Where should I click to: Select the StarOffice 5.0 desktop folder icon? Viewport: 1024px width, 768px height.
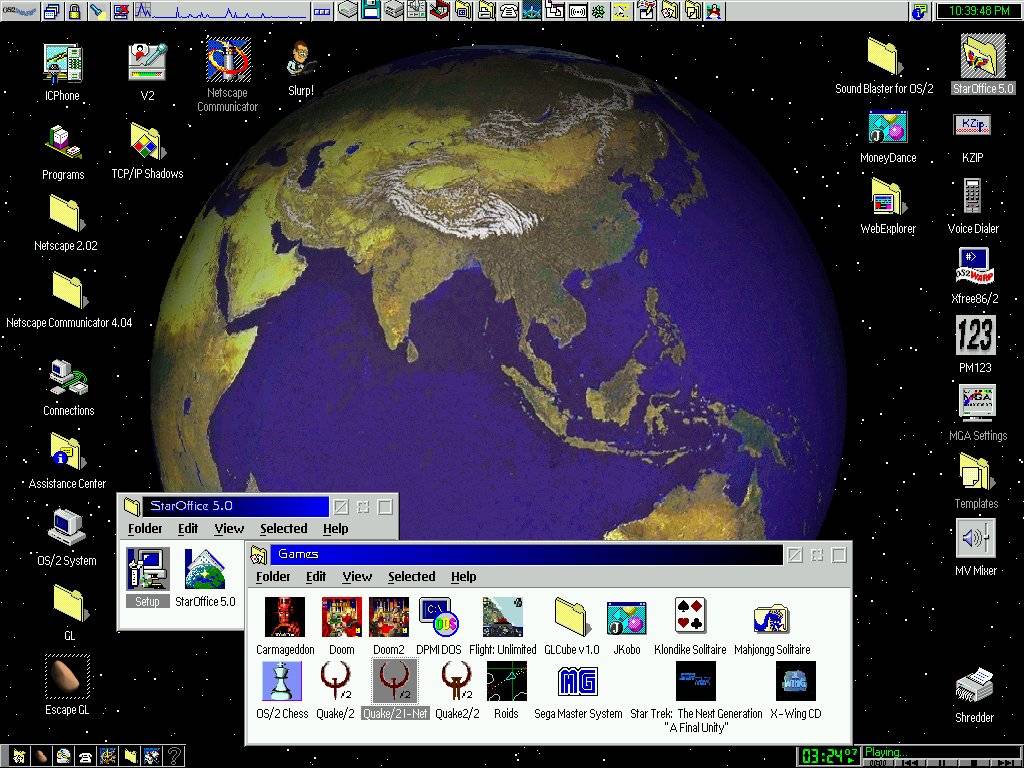982,64
